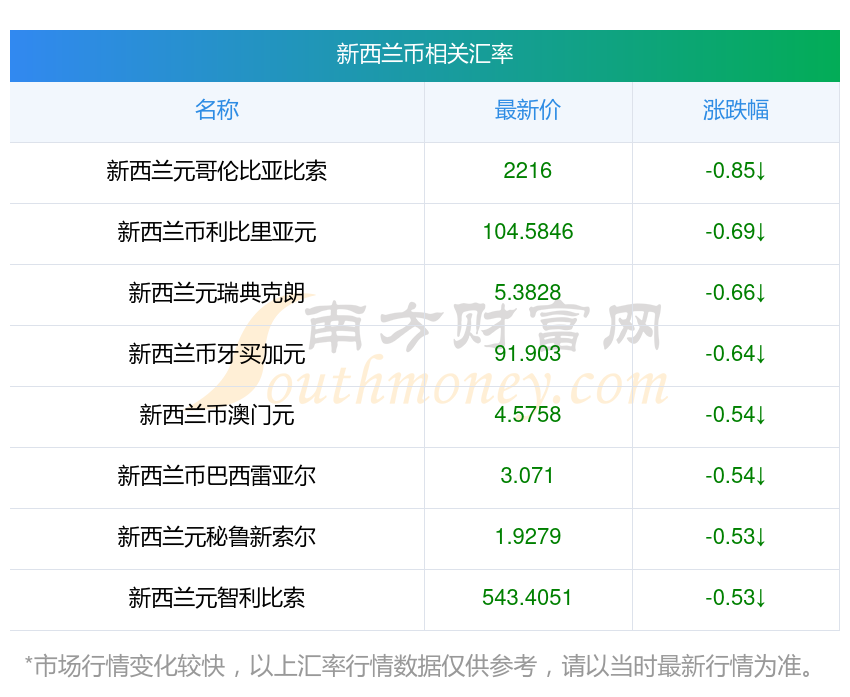This screenshot has height=697, width=850.
Task: Select the 新西兰币牙买加元 row name
Action: [x=217, y=354]
